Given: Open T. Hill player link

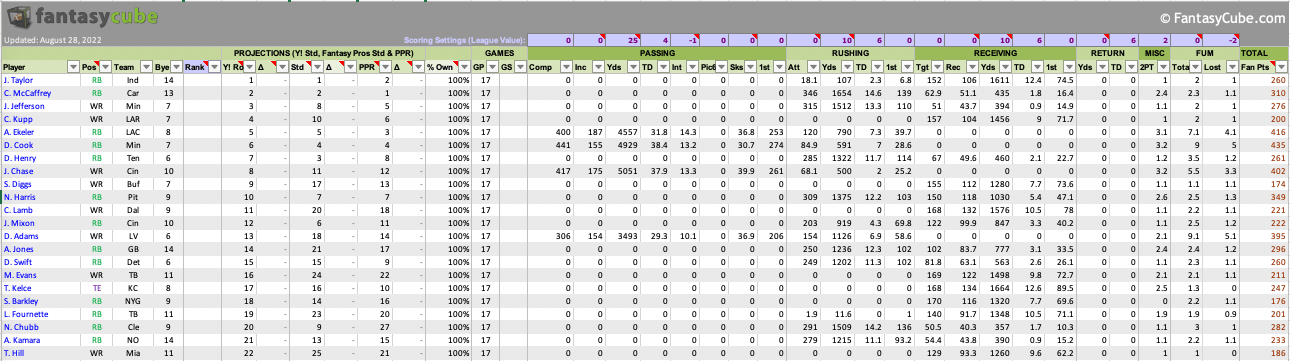Looking at the screenshot, I should (14, 352).
